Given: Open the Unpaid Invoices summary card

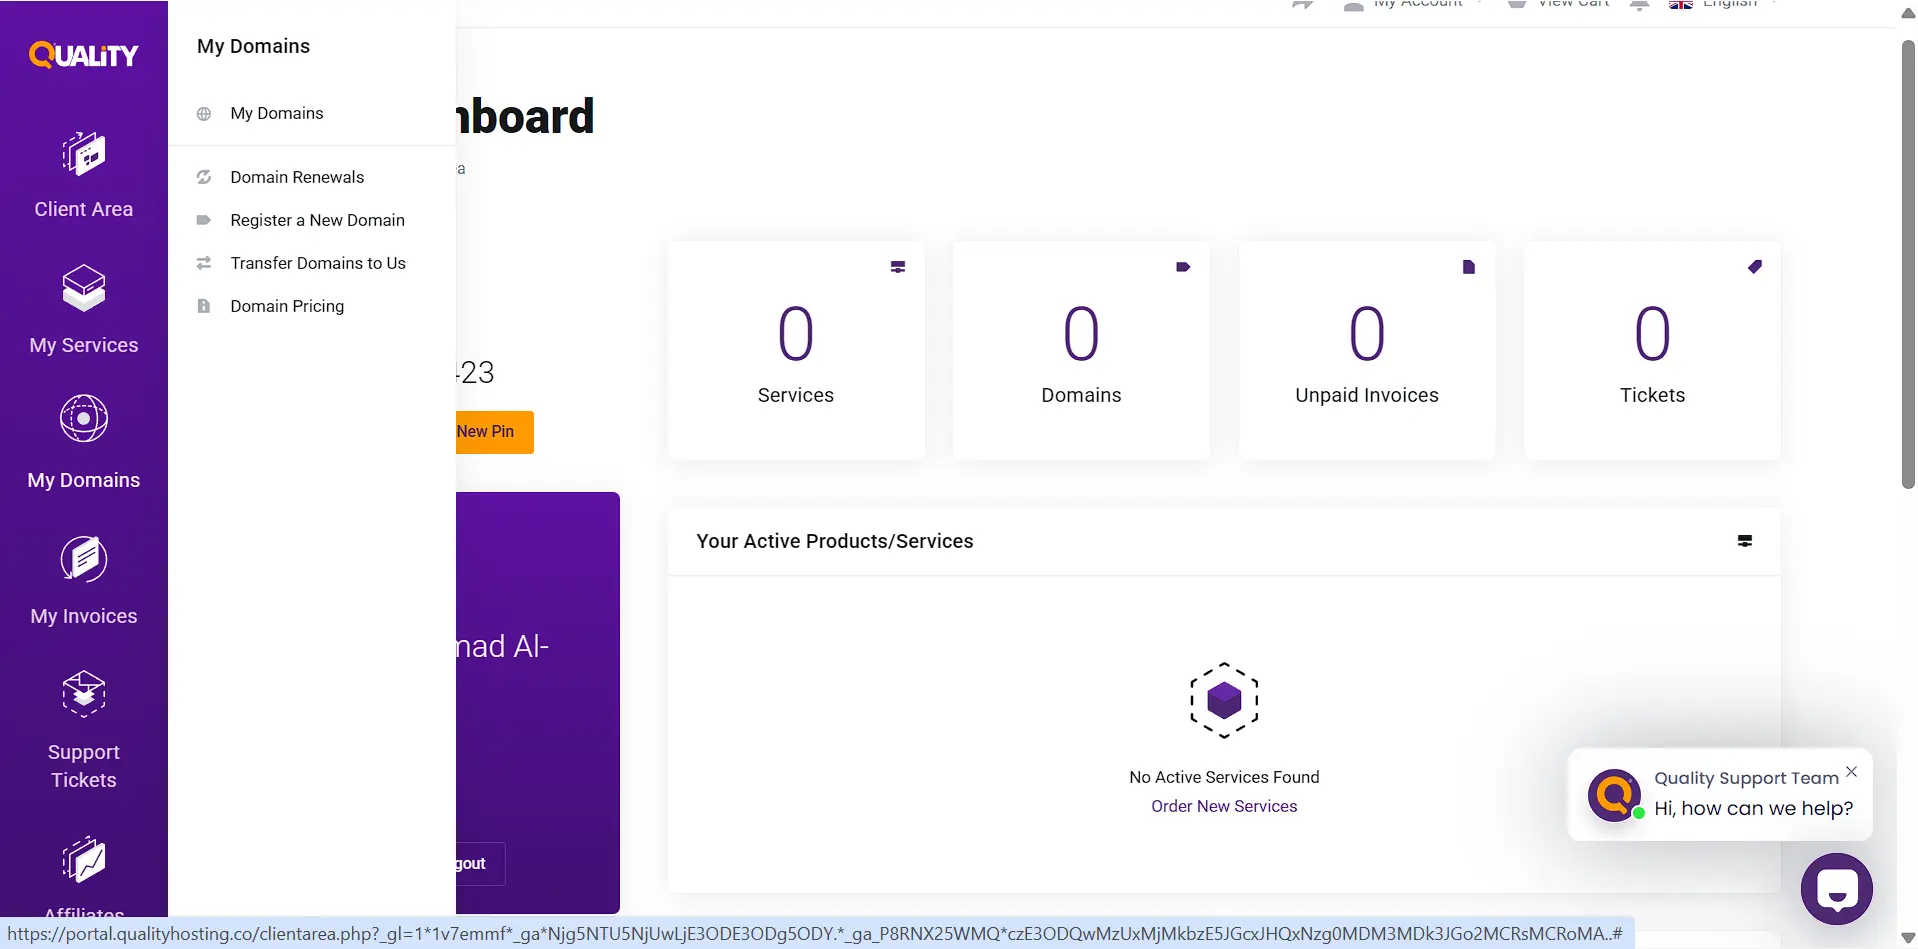Looking at the screenshot, I should click(1367, 350).
